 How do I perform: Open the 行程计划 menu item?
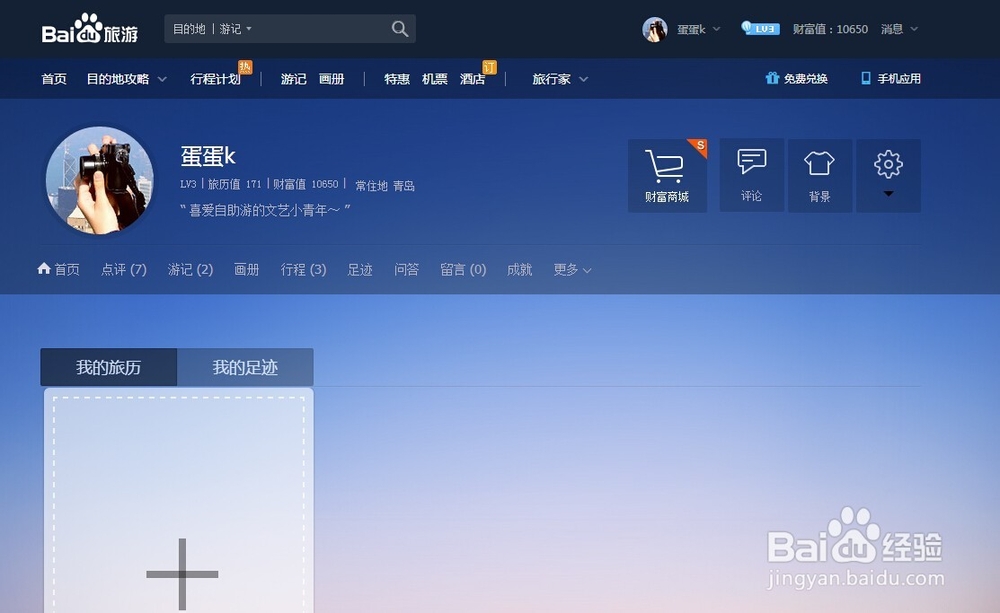pyautogui.click(x=216, y=78)
